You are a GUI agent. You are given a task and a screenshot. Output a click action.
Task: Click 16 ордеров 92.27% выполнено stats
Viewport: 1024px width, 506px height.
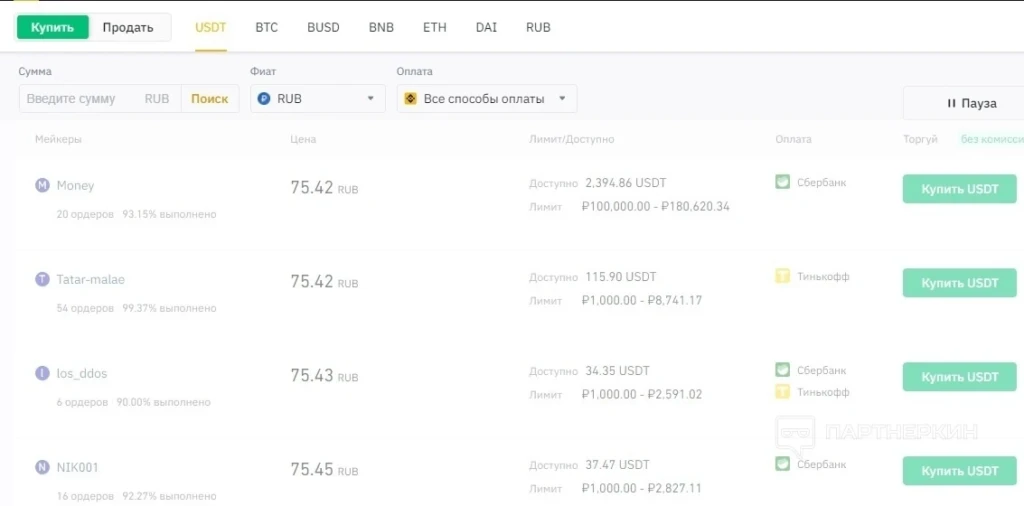(136, 496)
